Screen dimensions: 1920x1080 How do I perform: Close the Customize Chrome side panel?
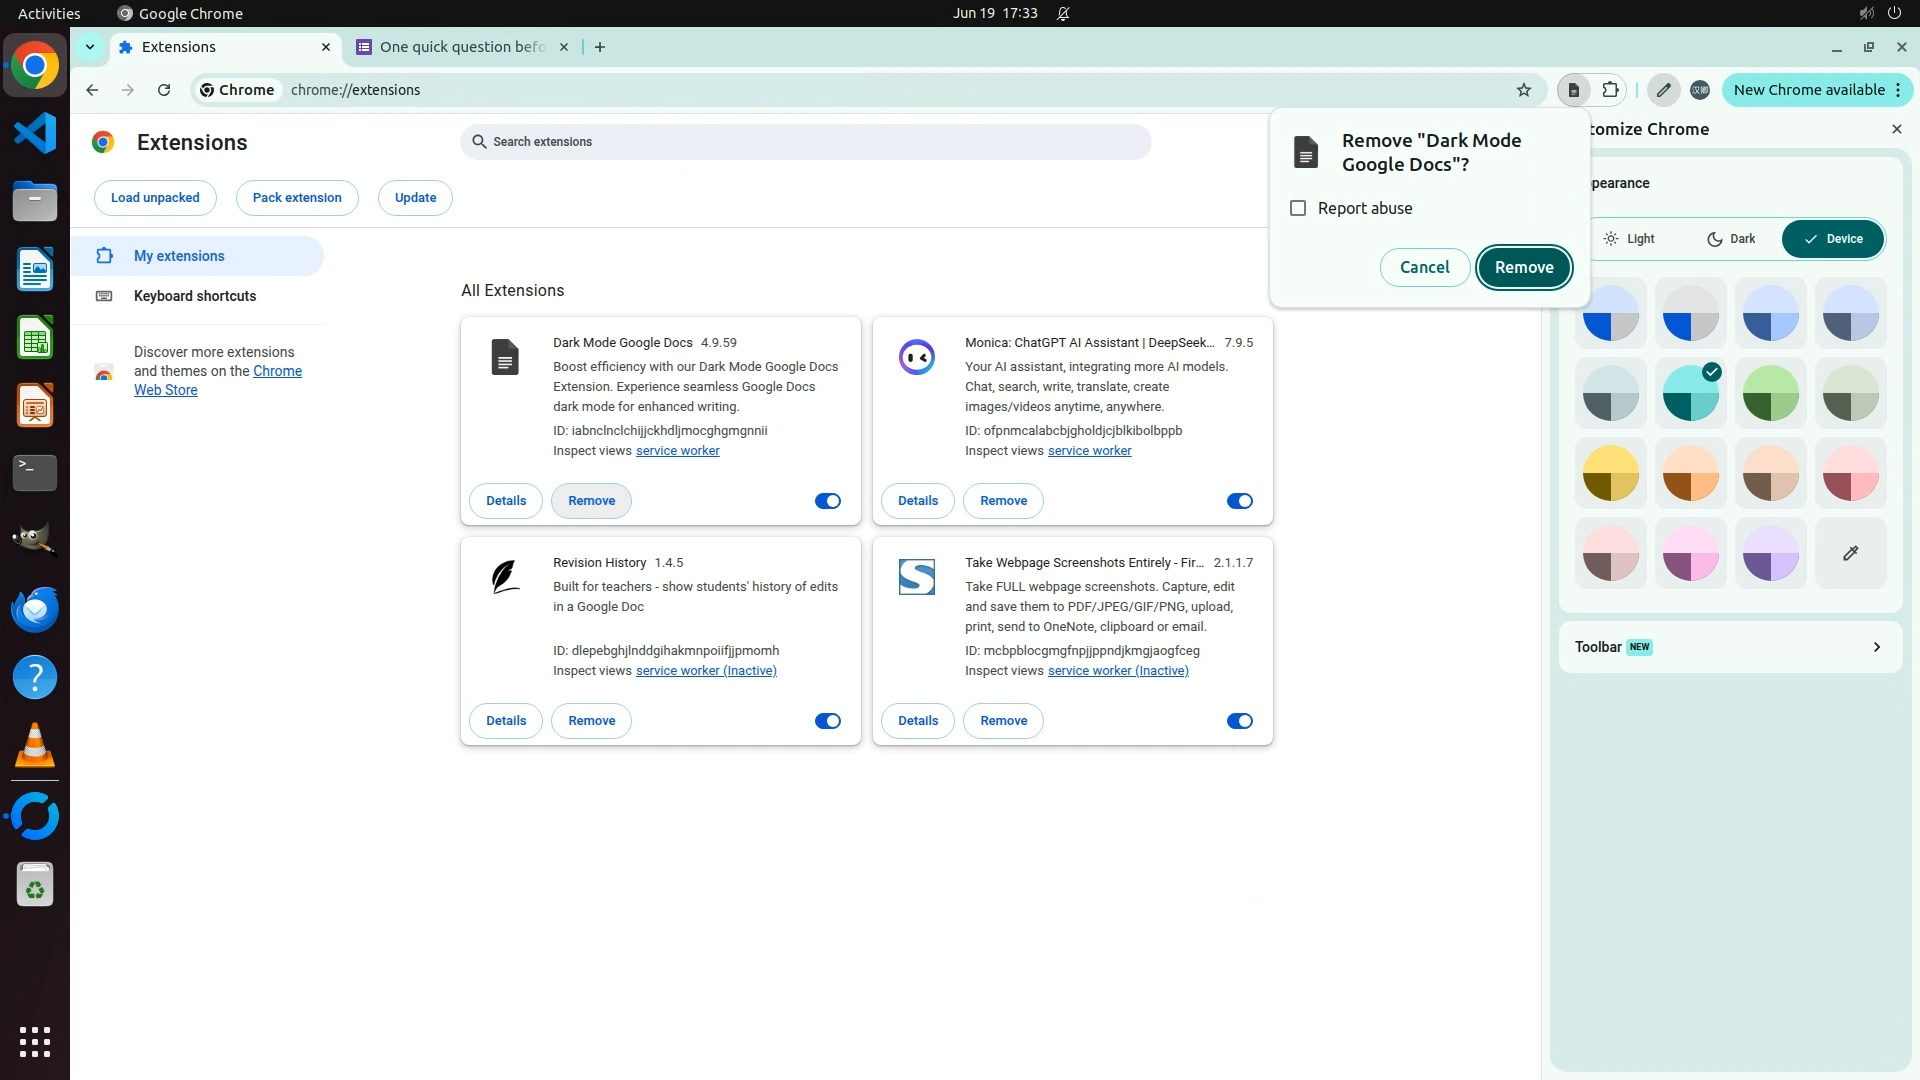click(x=1896, y=129)
